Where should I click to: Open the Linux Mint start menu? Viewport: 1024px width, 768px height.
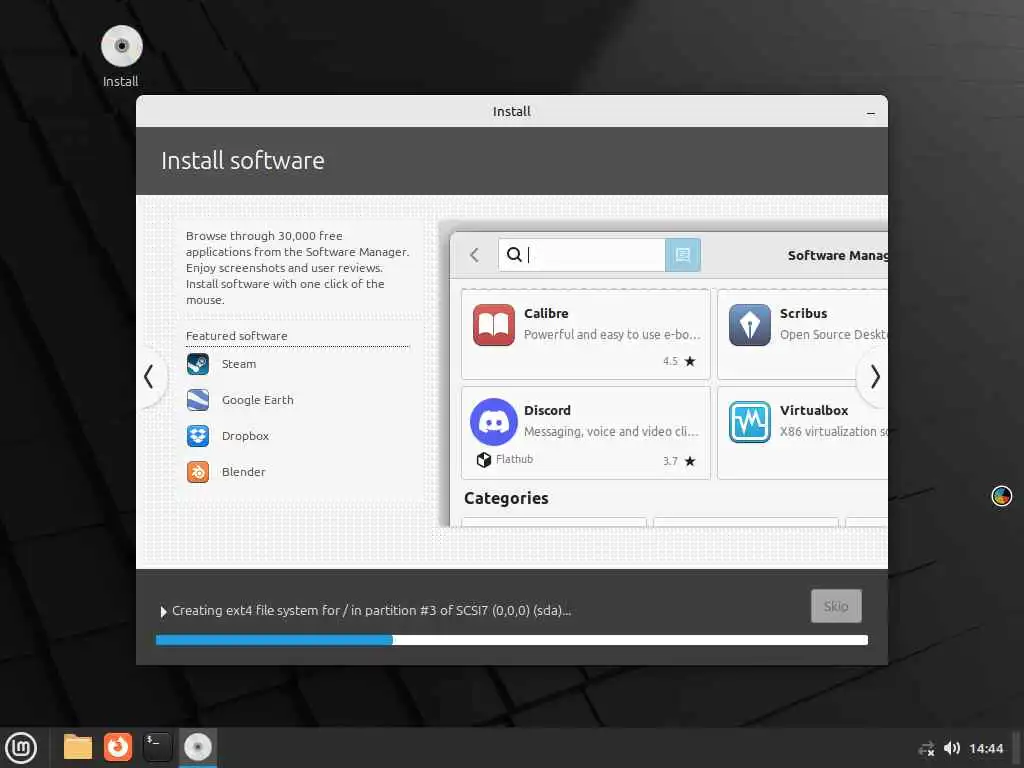pos(21,748)
